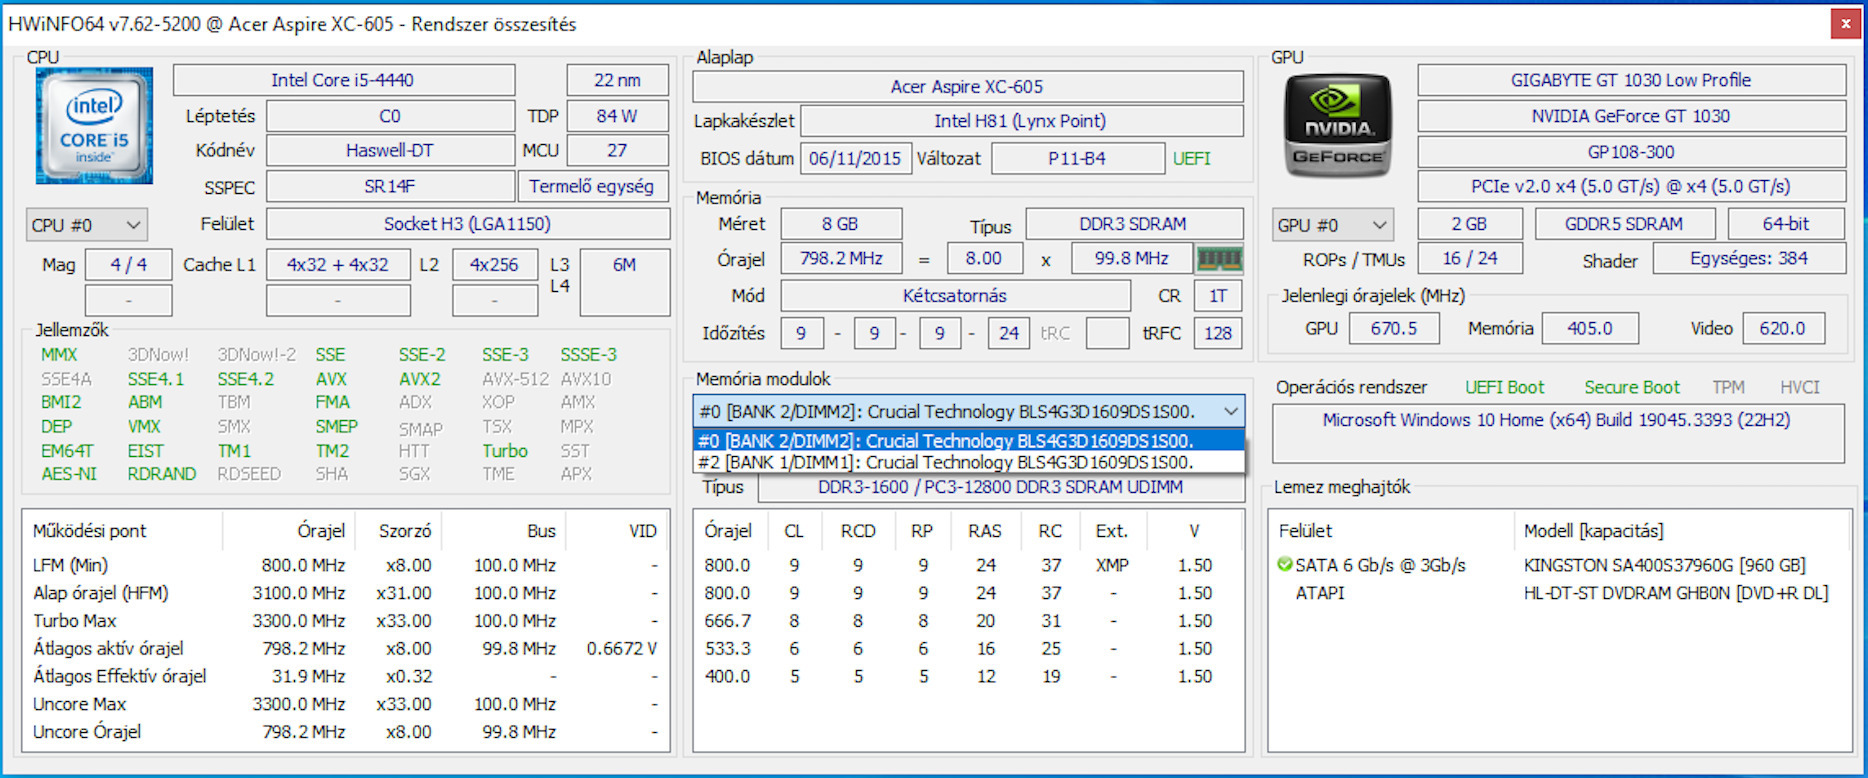Screen dimensions: 1868x778
Task: Click the Secure Boot label
Action: click(x=1632, y=387)
